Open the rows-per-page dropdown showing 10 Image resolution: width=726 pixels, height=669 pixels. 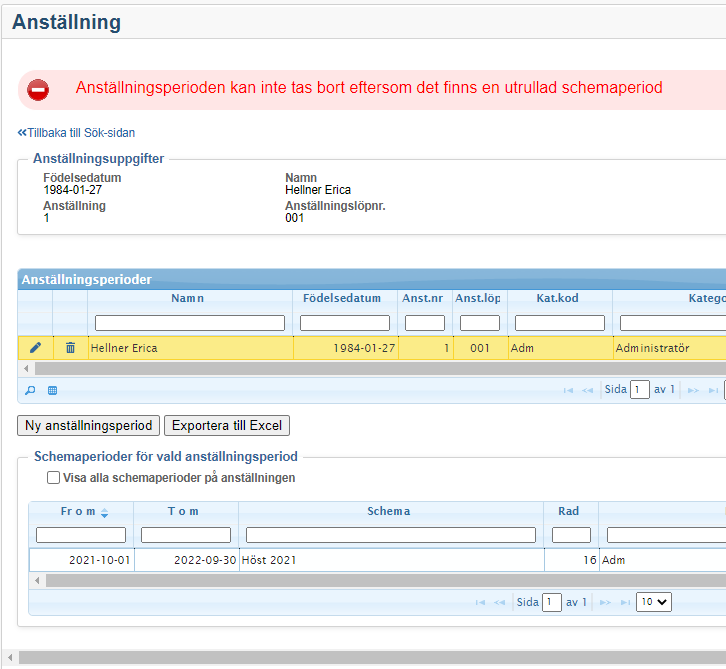(655, 602)
